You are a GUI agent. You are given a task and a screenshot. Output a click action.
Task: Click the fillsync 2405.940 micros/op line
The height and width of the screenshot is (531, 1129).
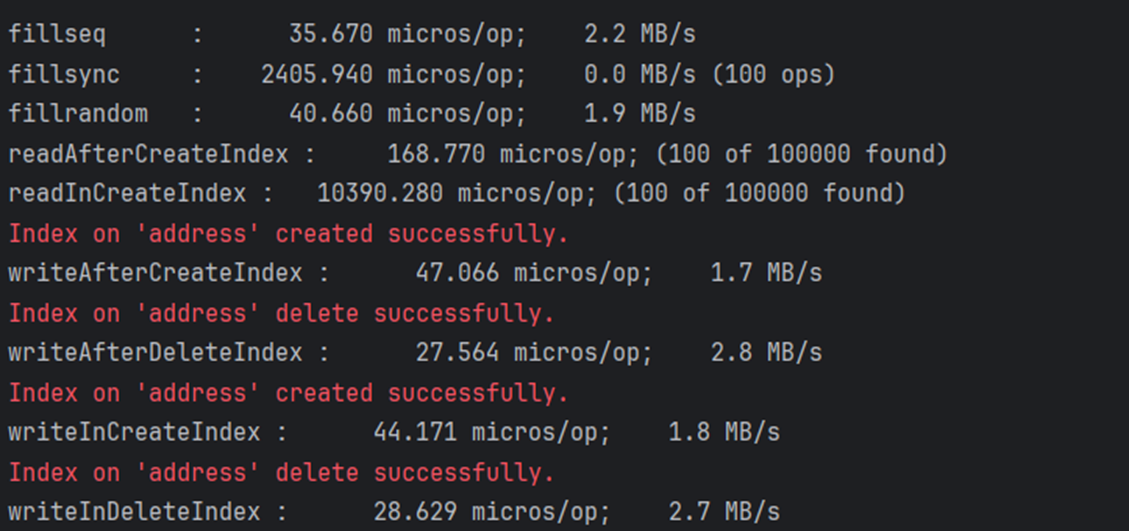point(421,74)
